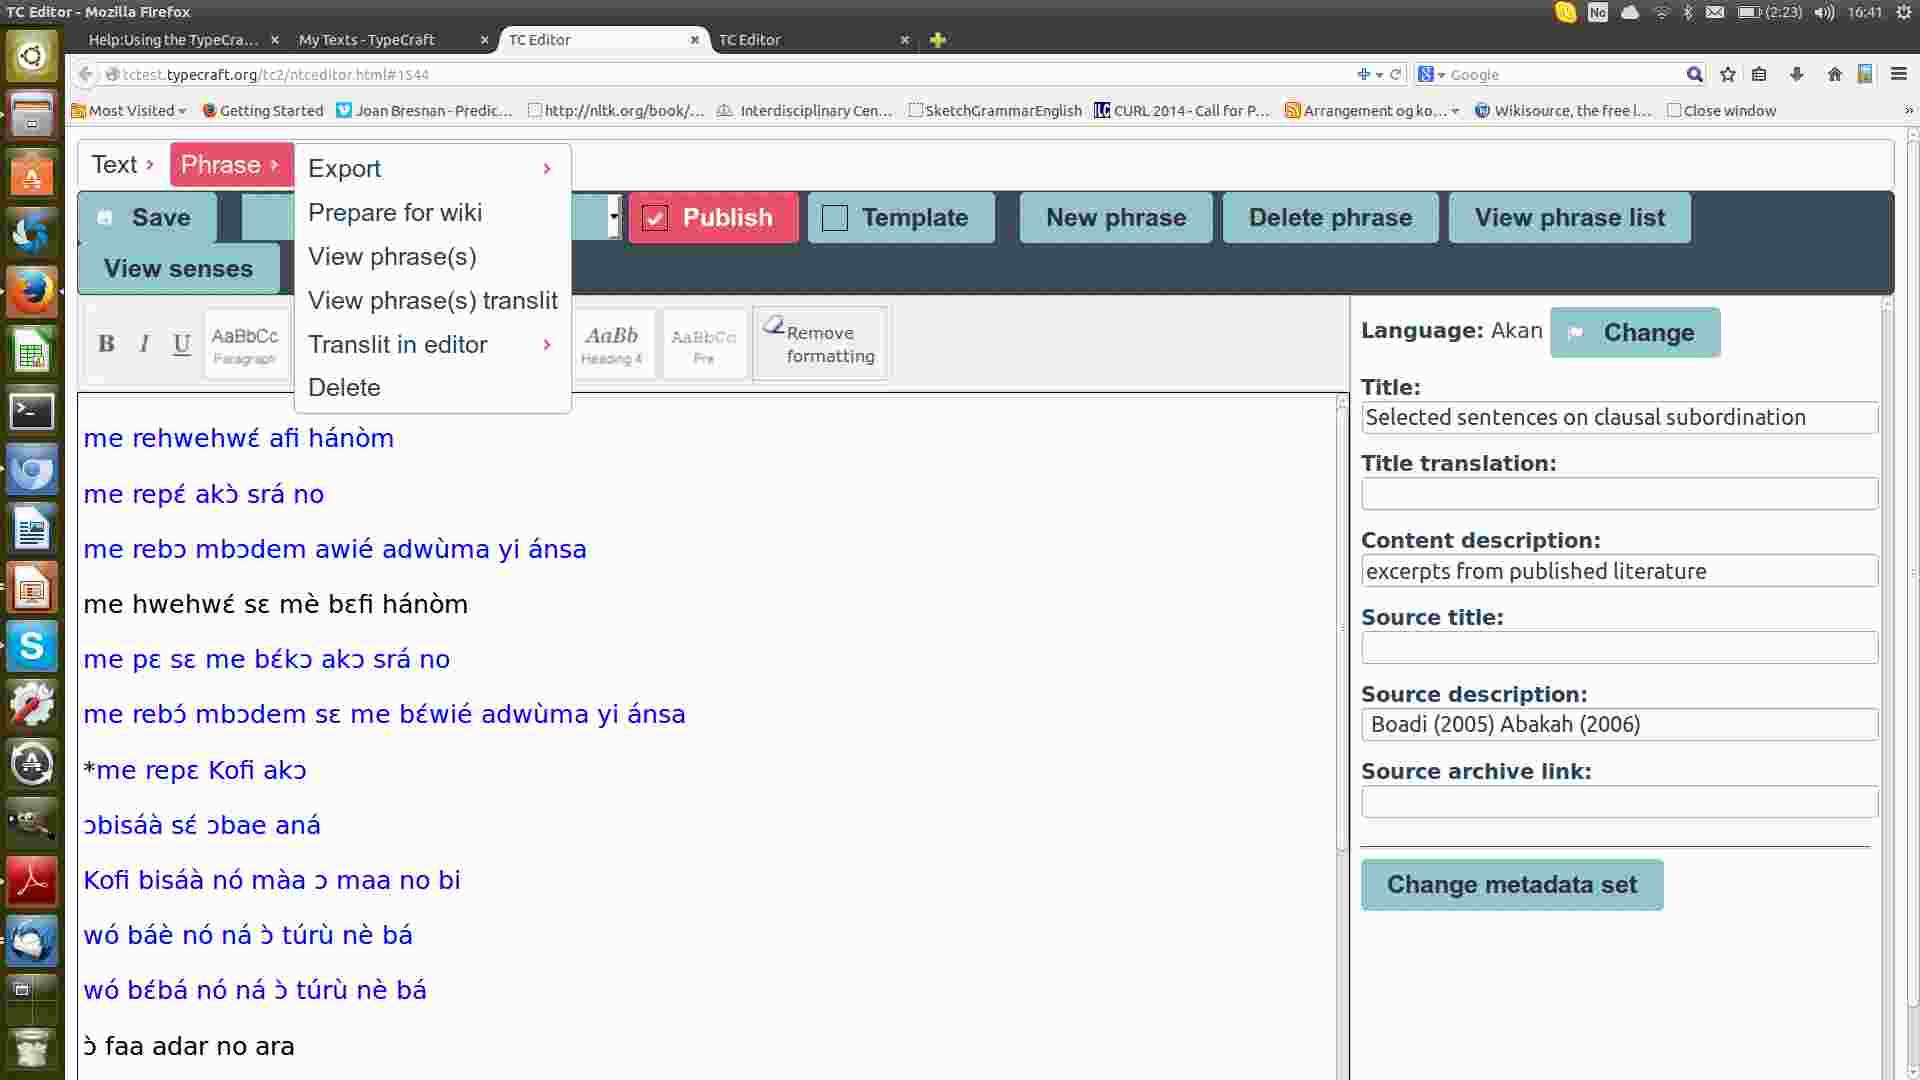Open Most Visited bookmarks dropdown
The image size is (1920, 1080).
pos(129,111)
